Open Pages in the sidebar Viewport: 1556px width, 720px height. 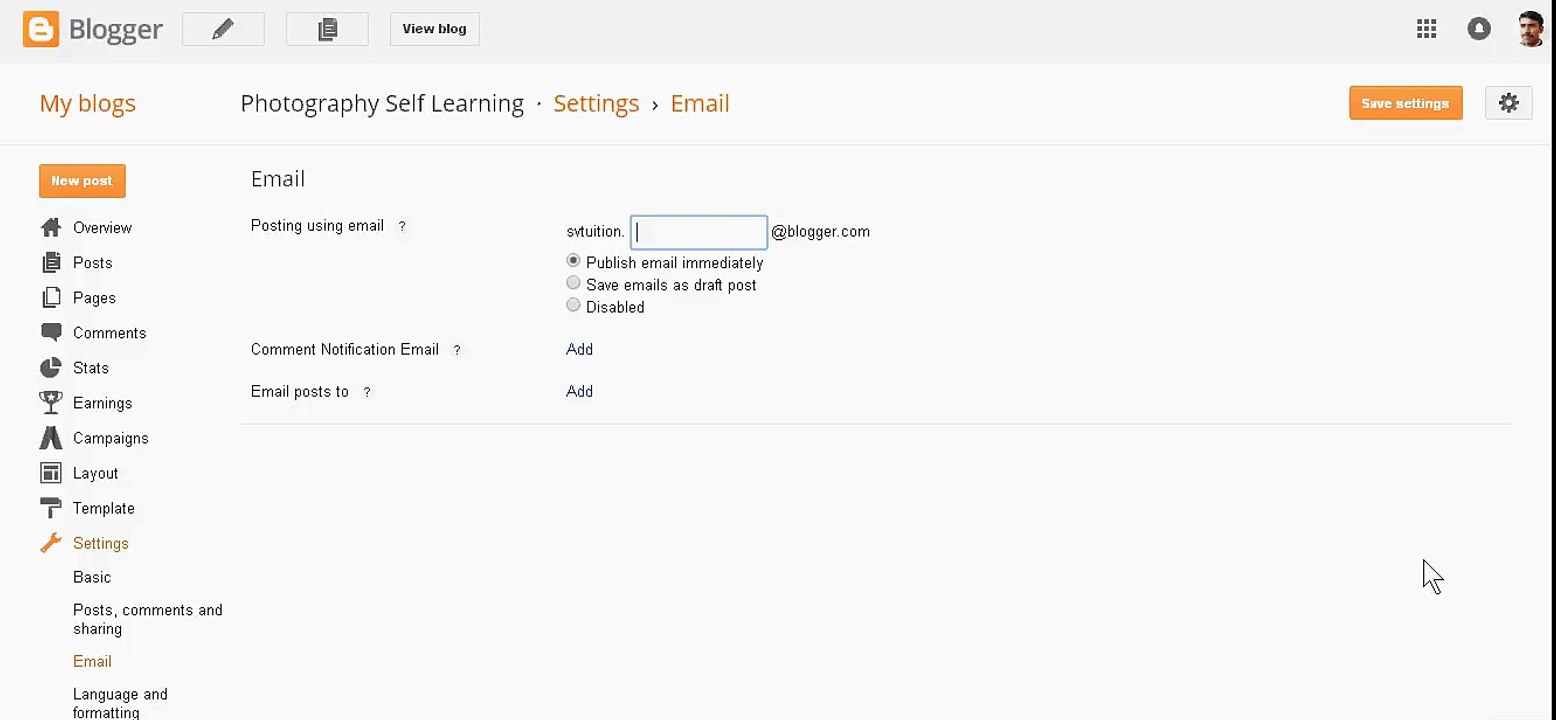(x=94, y=298)
